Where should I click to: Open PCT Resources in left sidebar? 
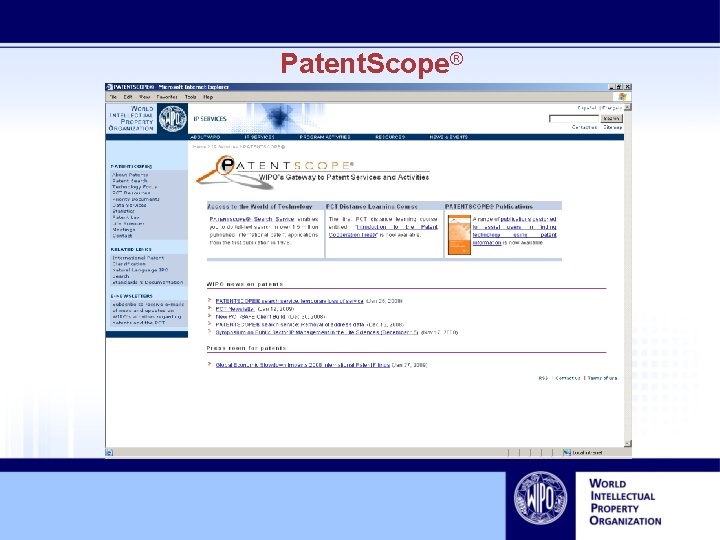[131, 193]
